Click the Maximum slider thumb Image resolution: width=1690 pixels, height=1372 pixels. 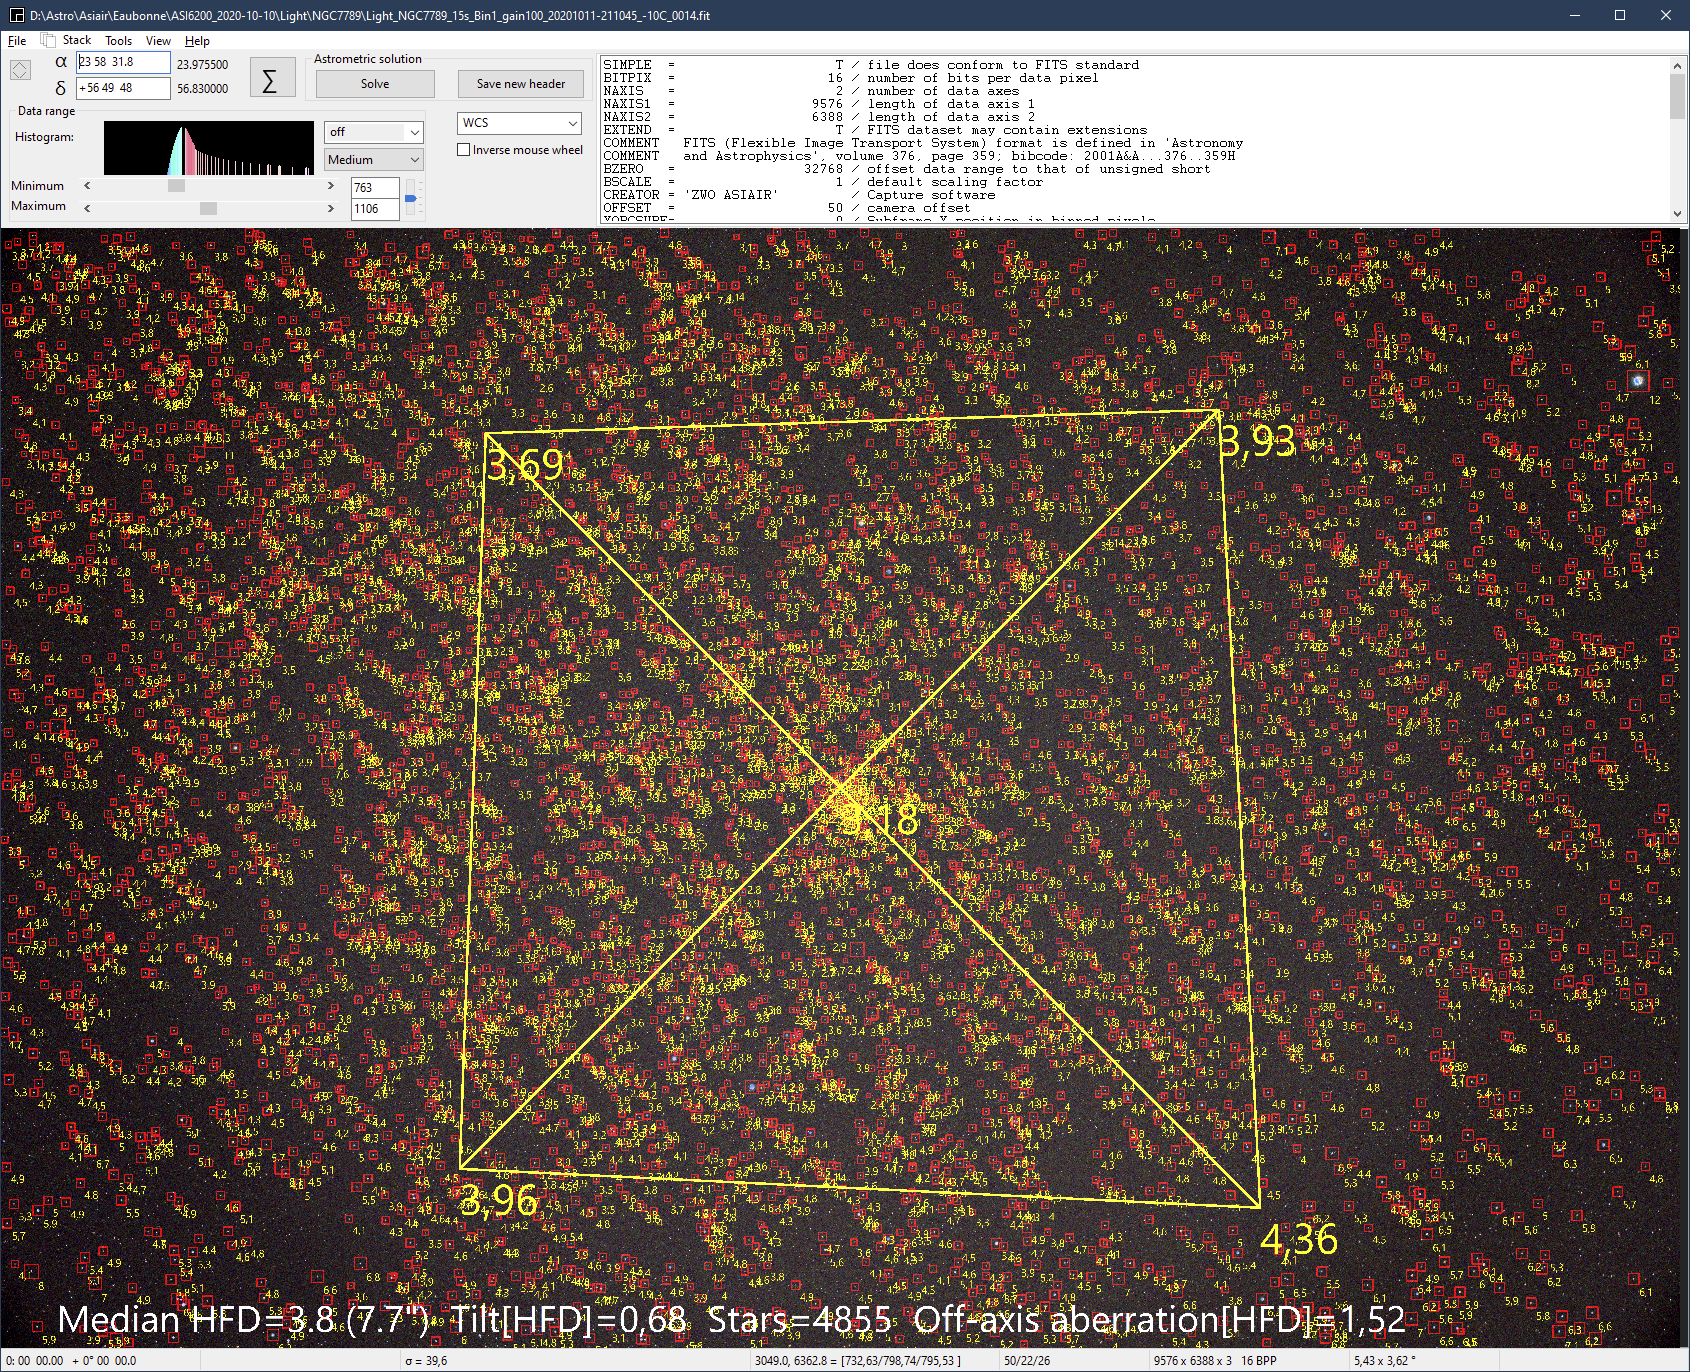(x=208, y=208)
